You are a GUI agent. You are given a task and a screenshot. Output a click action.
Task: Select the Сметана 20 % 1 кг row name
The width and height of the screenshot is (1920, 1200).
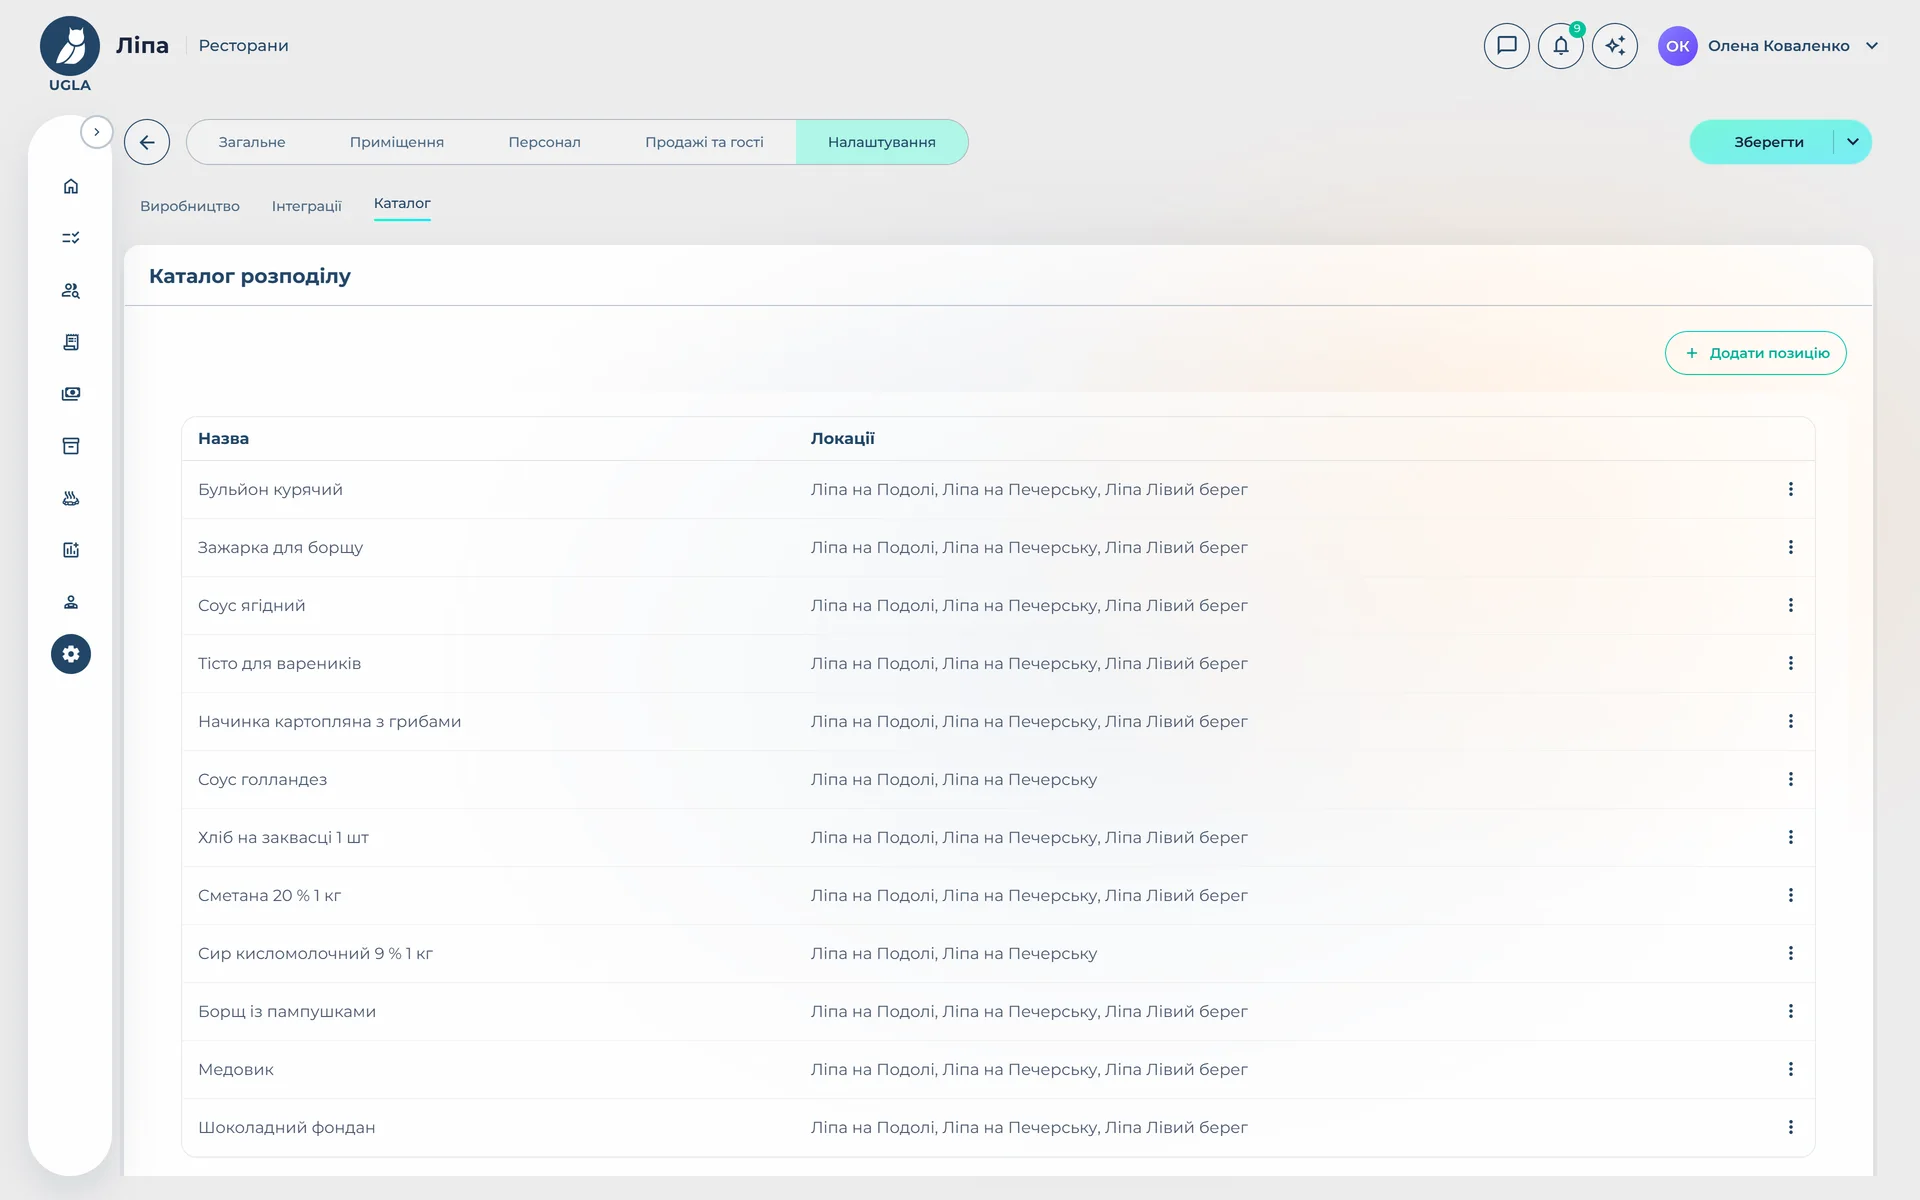[x=270, y=895]
